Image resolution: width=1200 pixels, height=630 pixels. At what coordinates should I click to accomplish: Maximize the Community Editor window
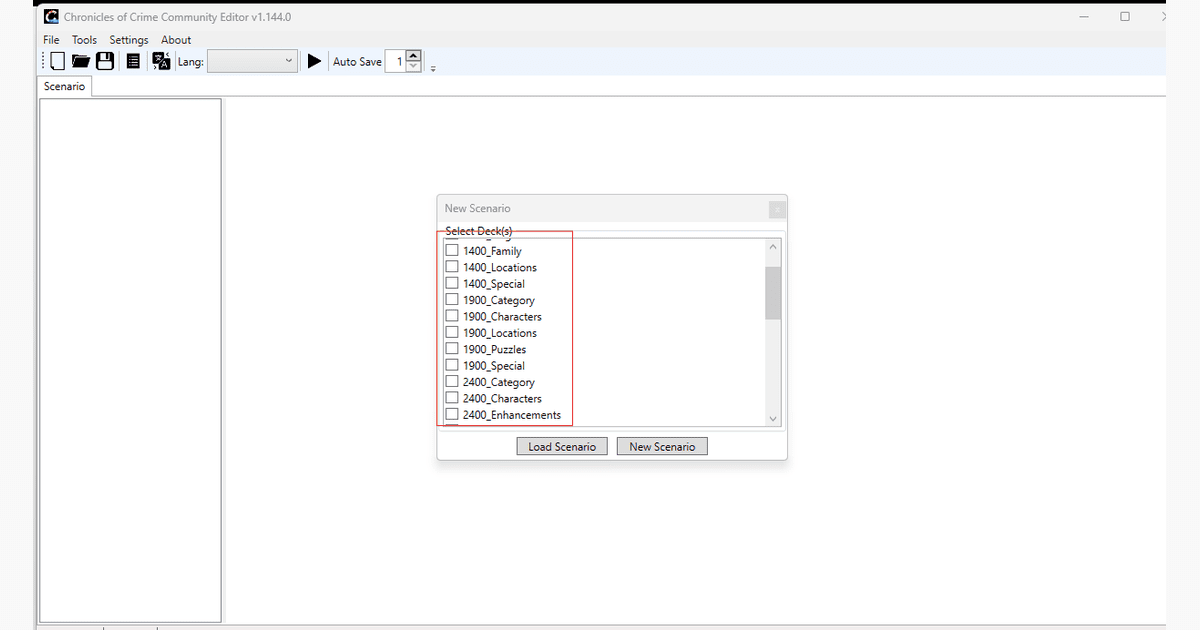point(1125,16)
